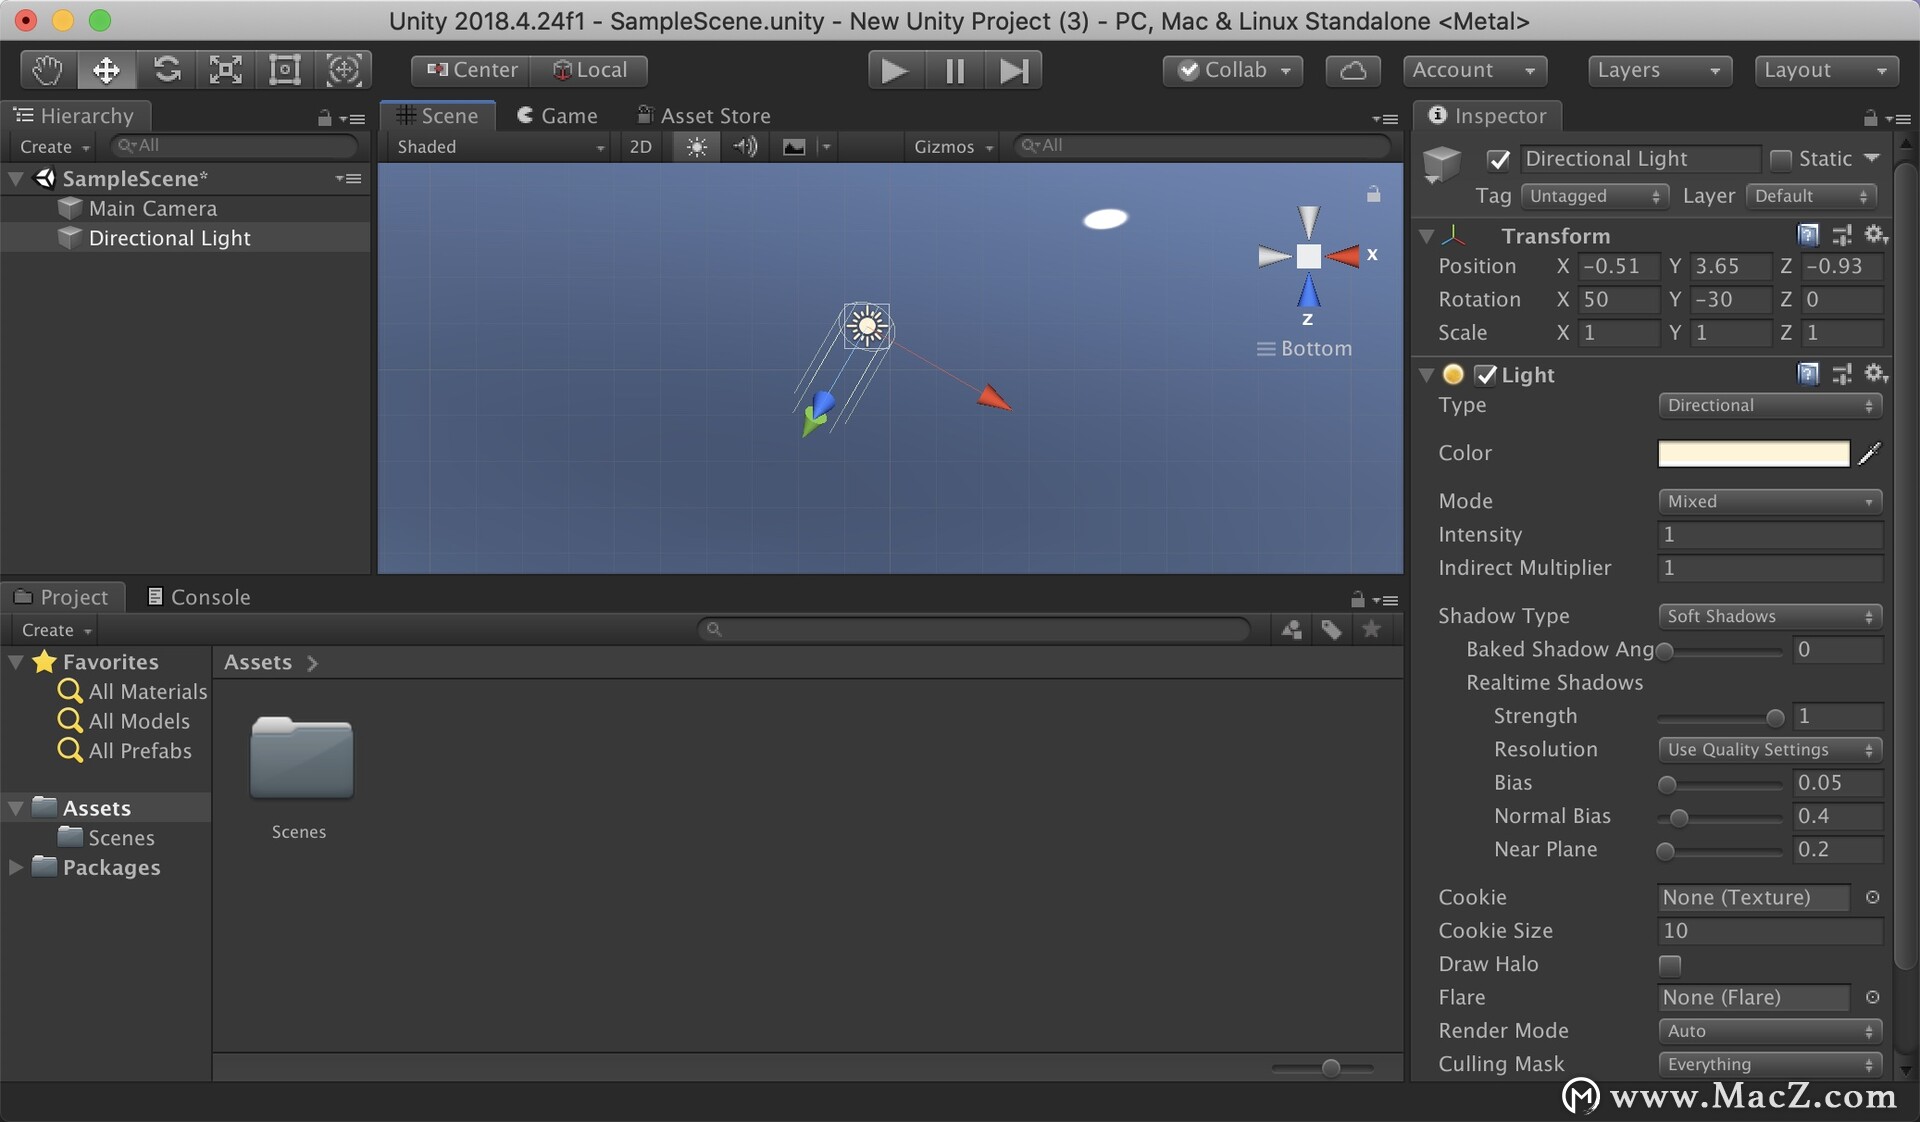Disable the Light component checkbox
Screen dimensions: 1920x1122
pos(1486,375)
